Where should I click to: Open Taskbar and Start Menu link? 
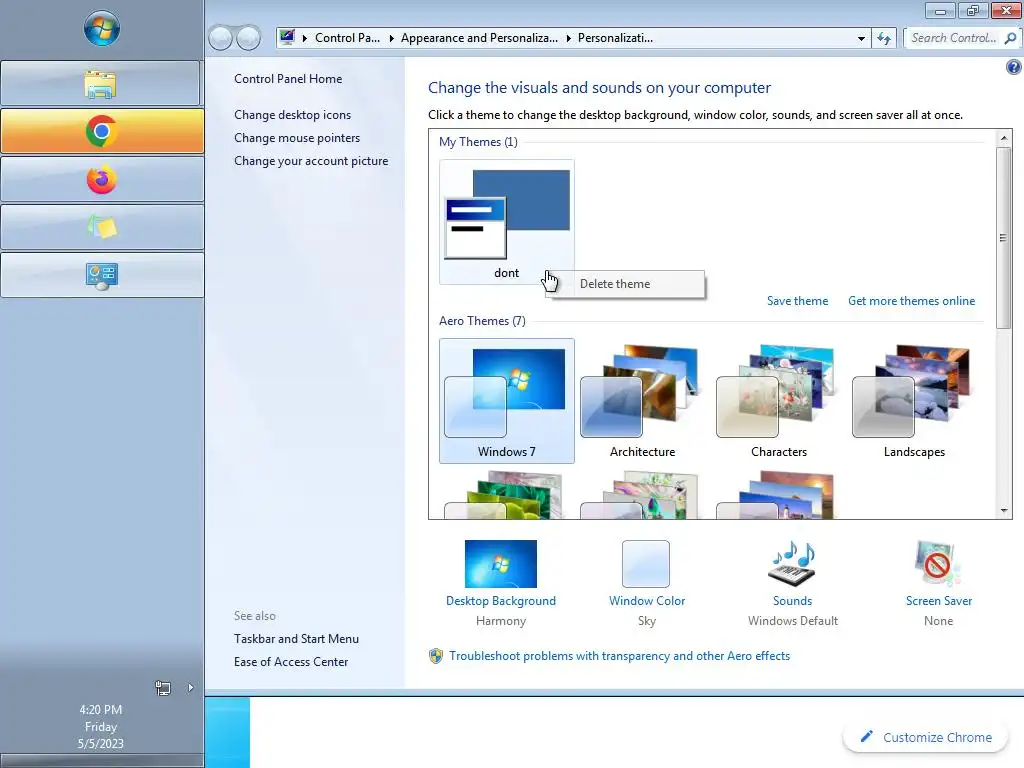[296, 639]
